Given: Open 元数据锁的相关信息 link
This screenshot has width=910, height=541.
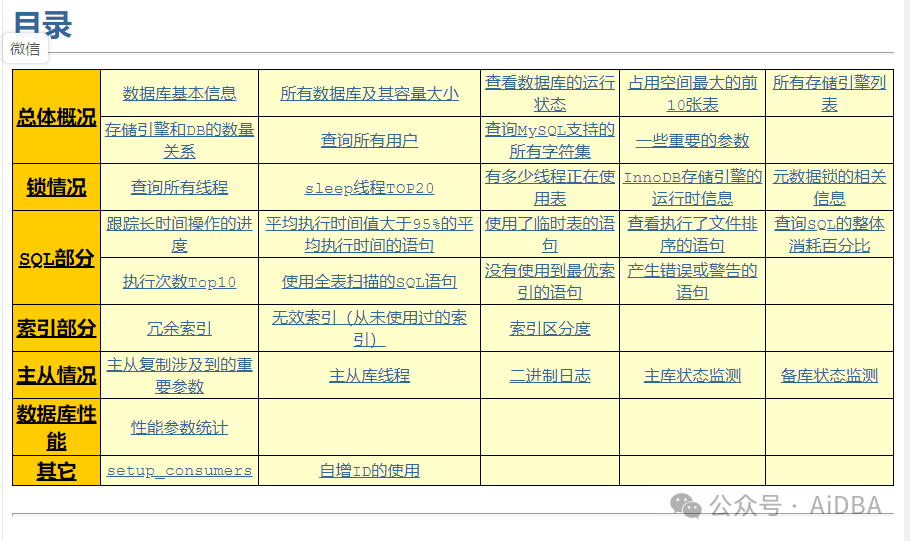Looking at the screenshot, I should point(829,187).
